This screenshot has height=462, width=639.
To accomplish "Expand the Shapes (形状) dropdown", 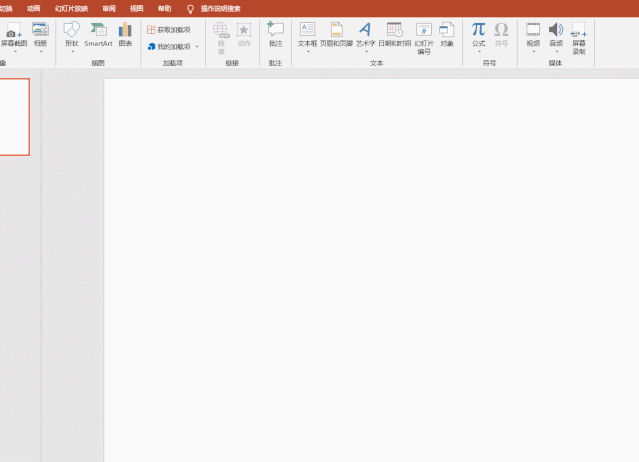I will coord(72,51).
